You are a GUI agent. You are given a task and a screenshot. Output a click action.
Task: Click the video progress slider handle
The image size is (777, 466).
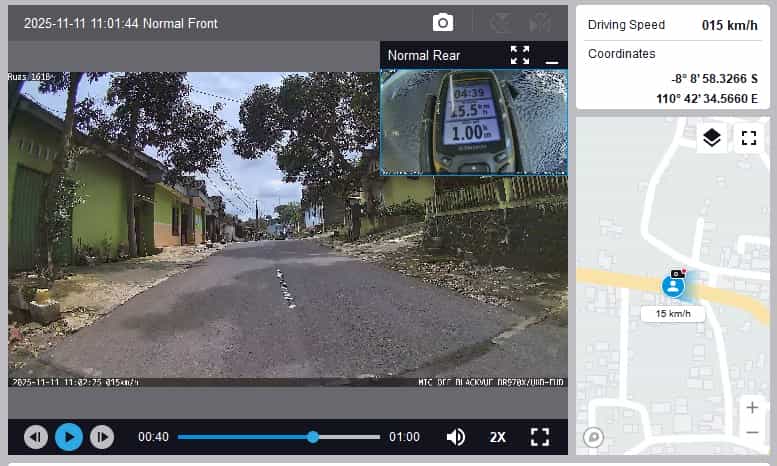[313, 437]
